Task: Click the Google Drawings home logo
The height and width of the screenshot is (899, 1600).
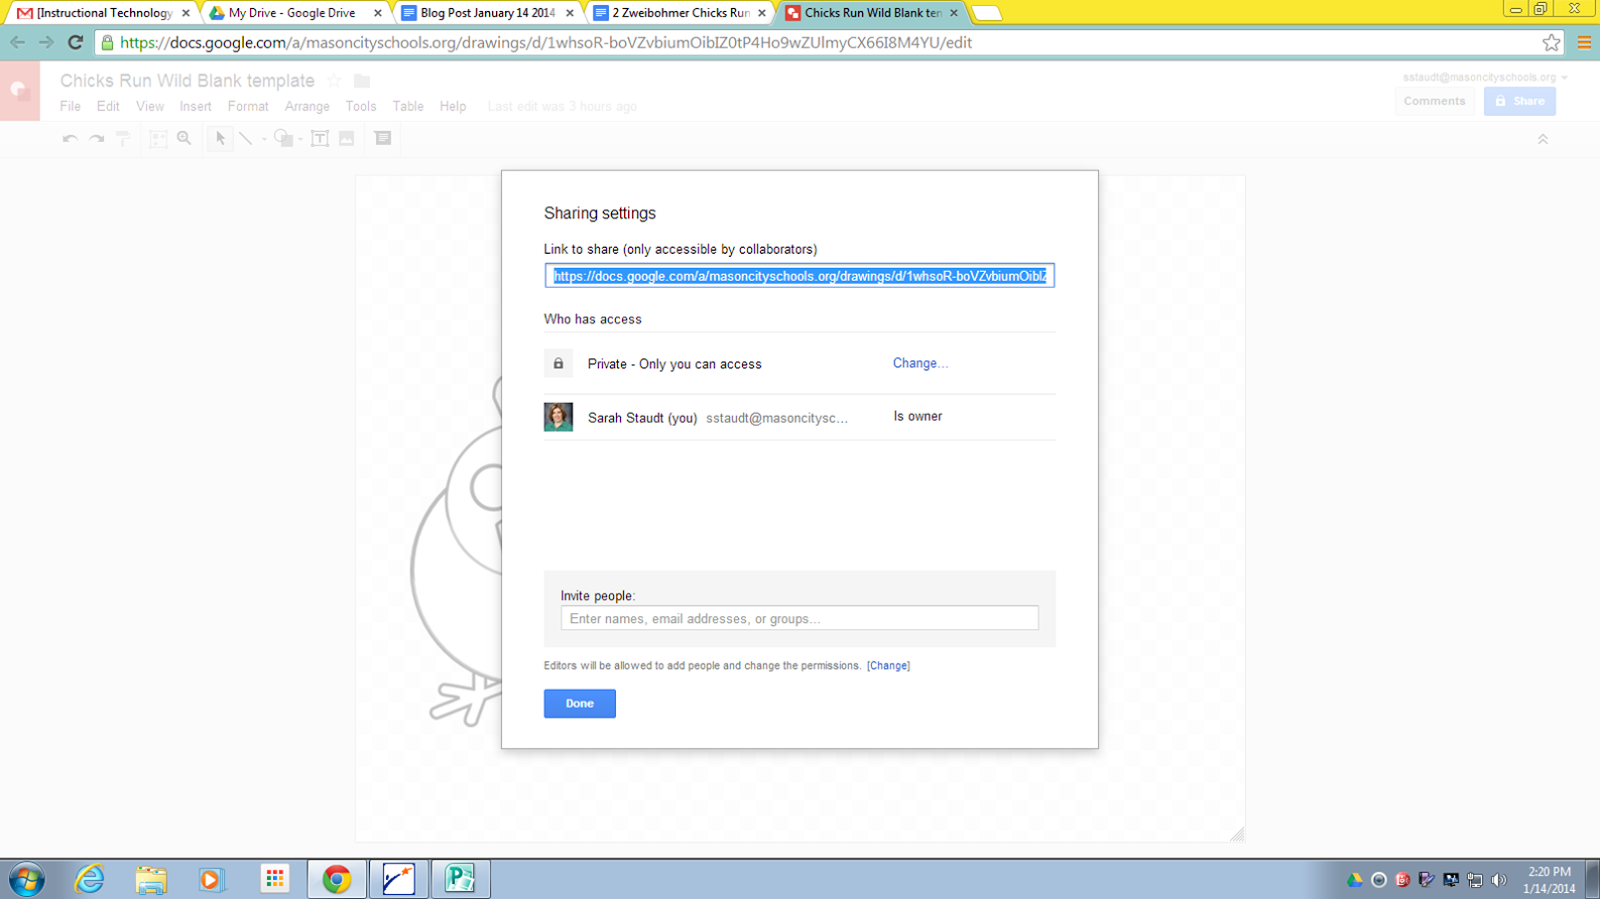Action: [20, 91]
